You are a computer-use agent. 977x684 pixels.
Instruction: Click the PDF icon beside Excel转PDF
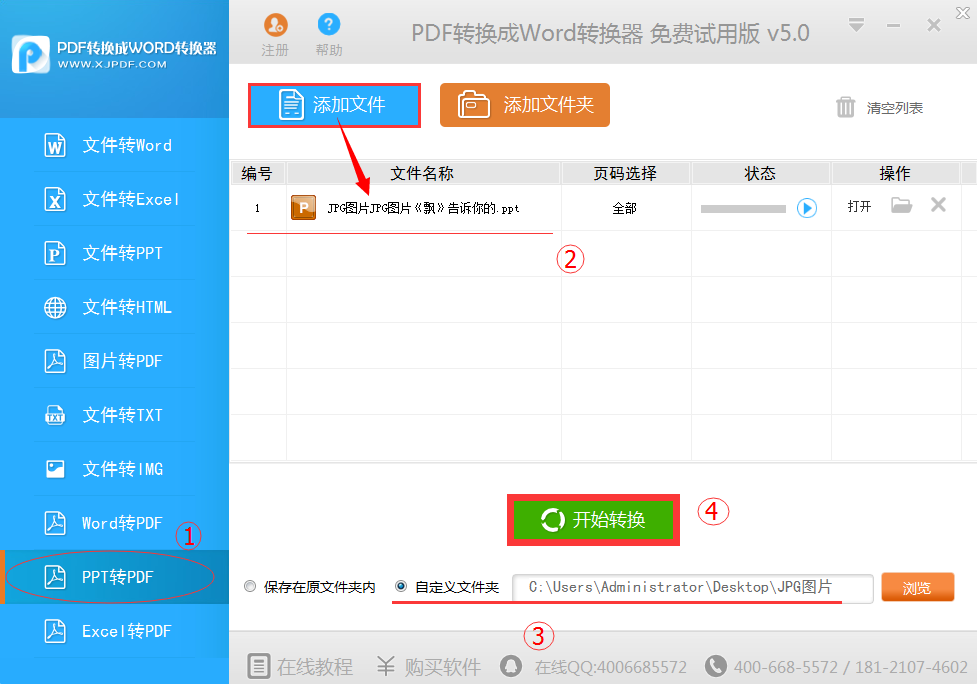(55, 631)
